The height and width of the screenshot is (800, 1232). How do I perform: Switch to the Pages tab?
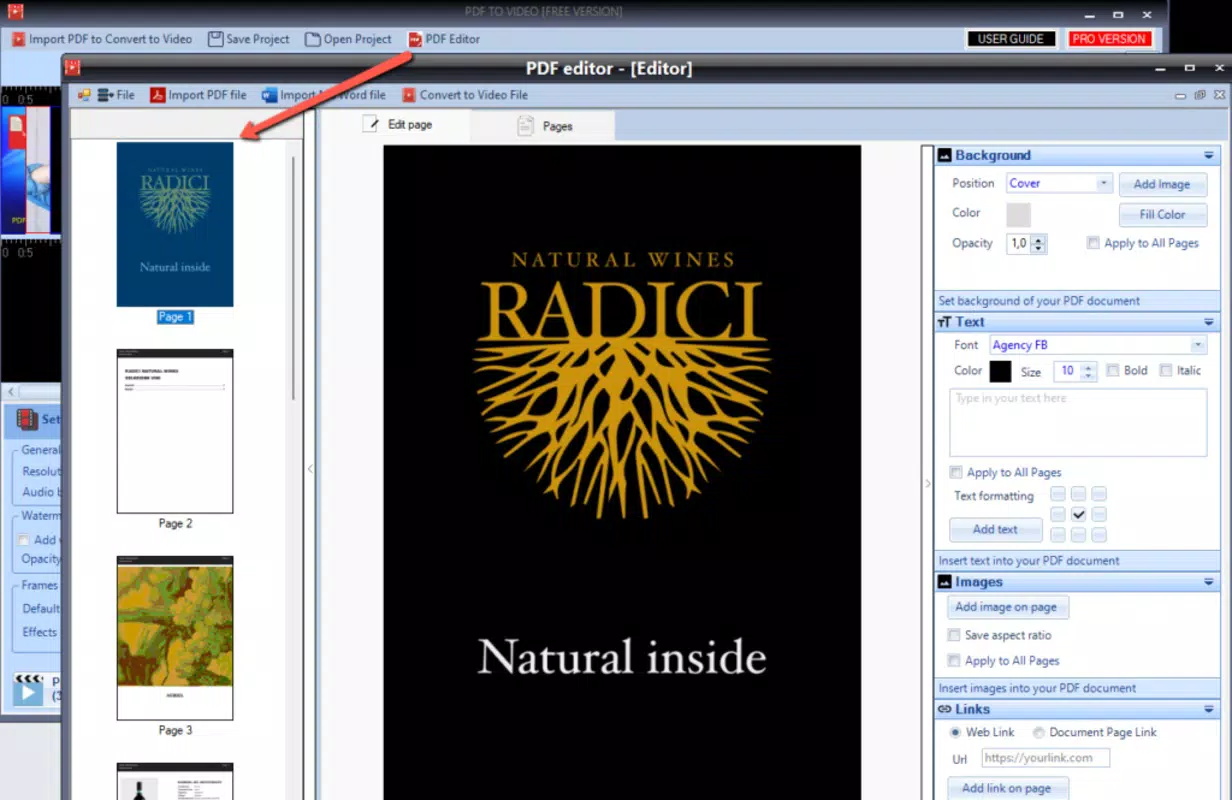(545, 126)
